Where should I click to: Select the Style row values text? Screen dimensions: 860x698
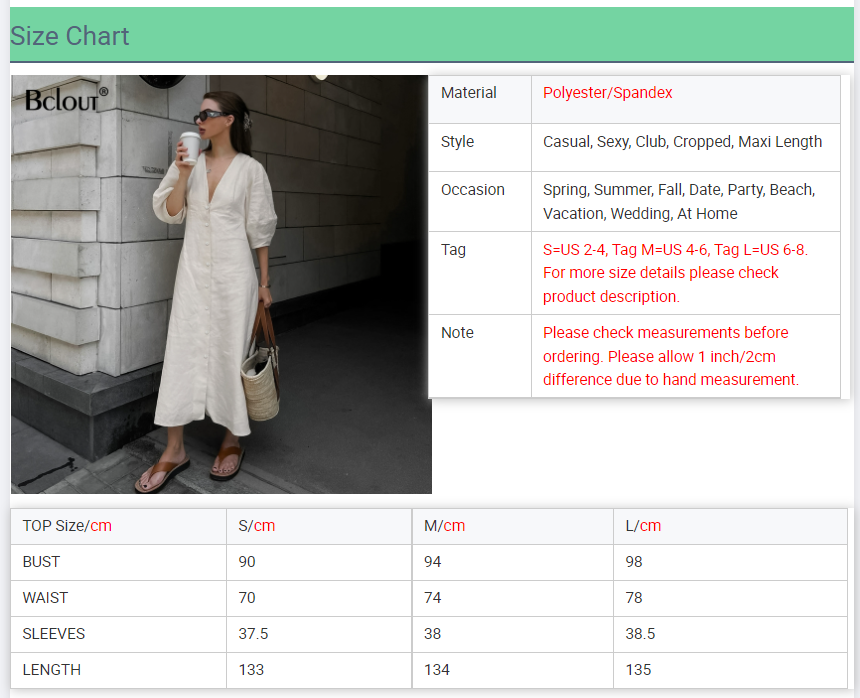tap(682, 142)
